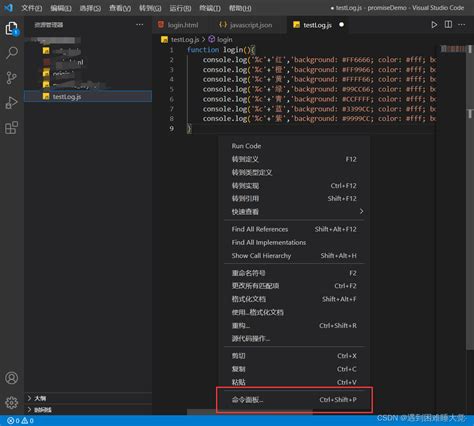
Task: Open the Extensions view icon
Action: 12,128
